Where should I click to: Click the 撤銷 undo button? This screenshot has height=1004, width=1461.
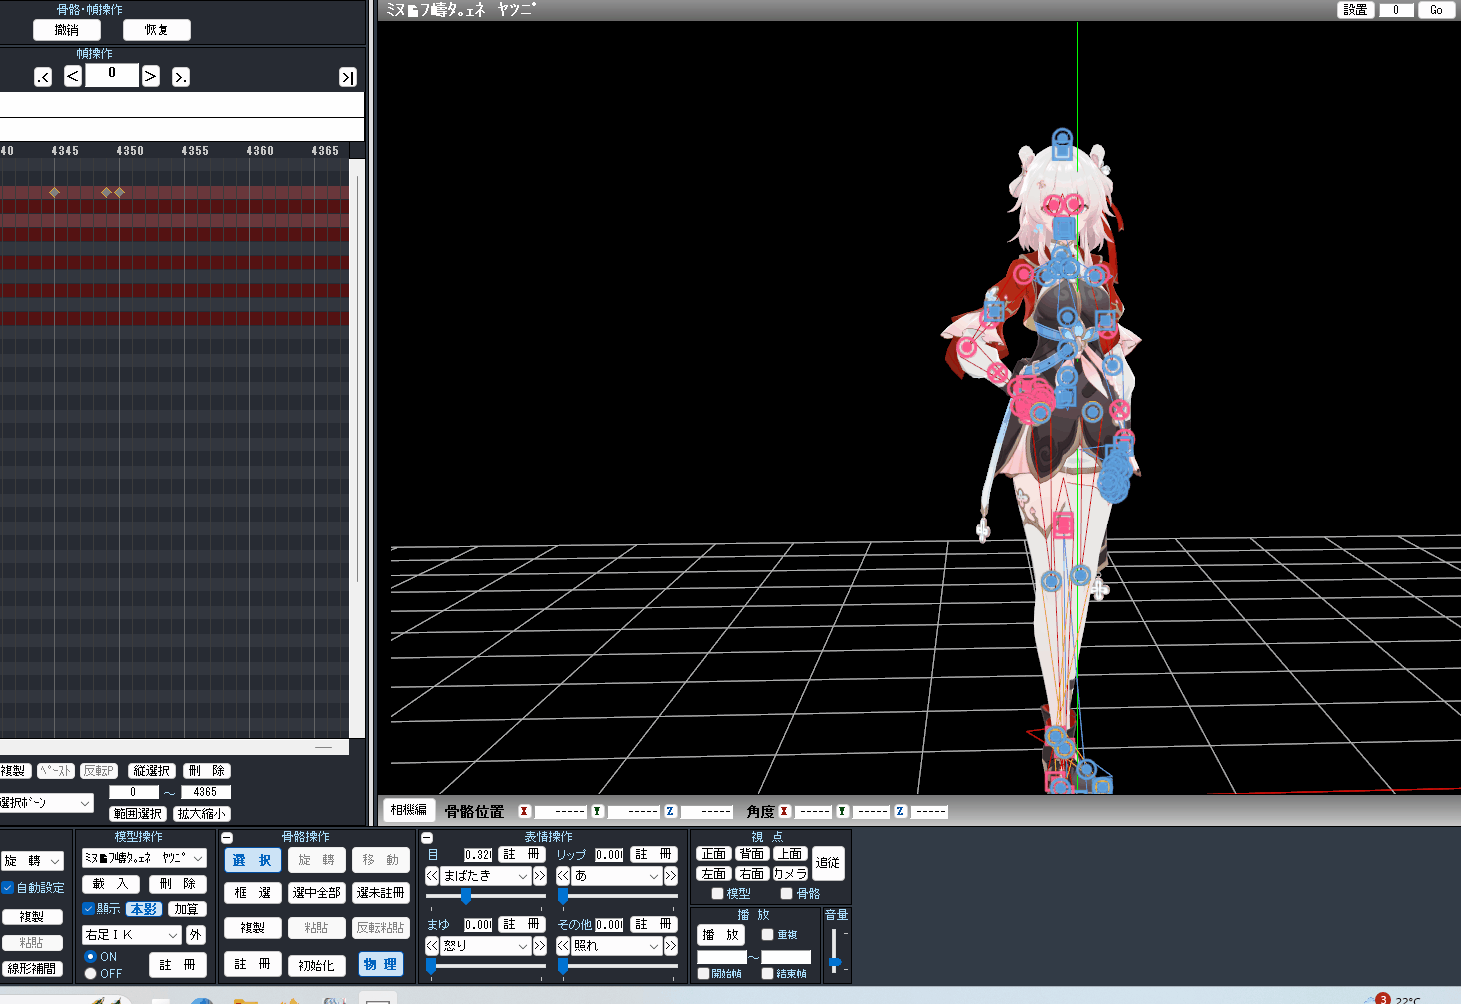[67, 29]
